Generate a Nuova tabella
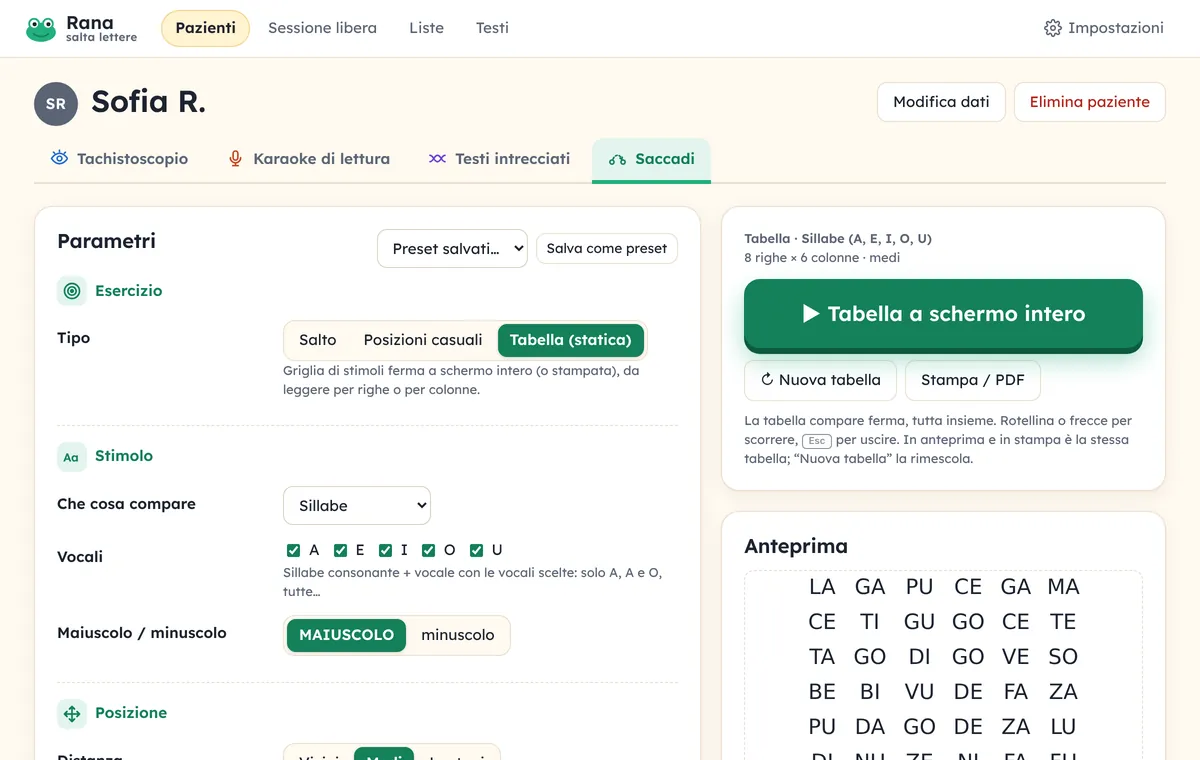Image resolution: width=1200 pixels, height=760 pixels. coord(820,380)
